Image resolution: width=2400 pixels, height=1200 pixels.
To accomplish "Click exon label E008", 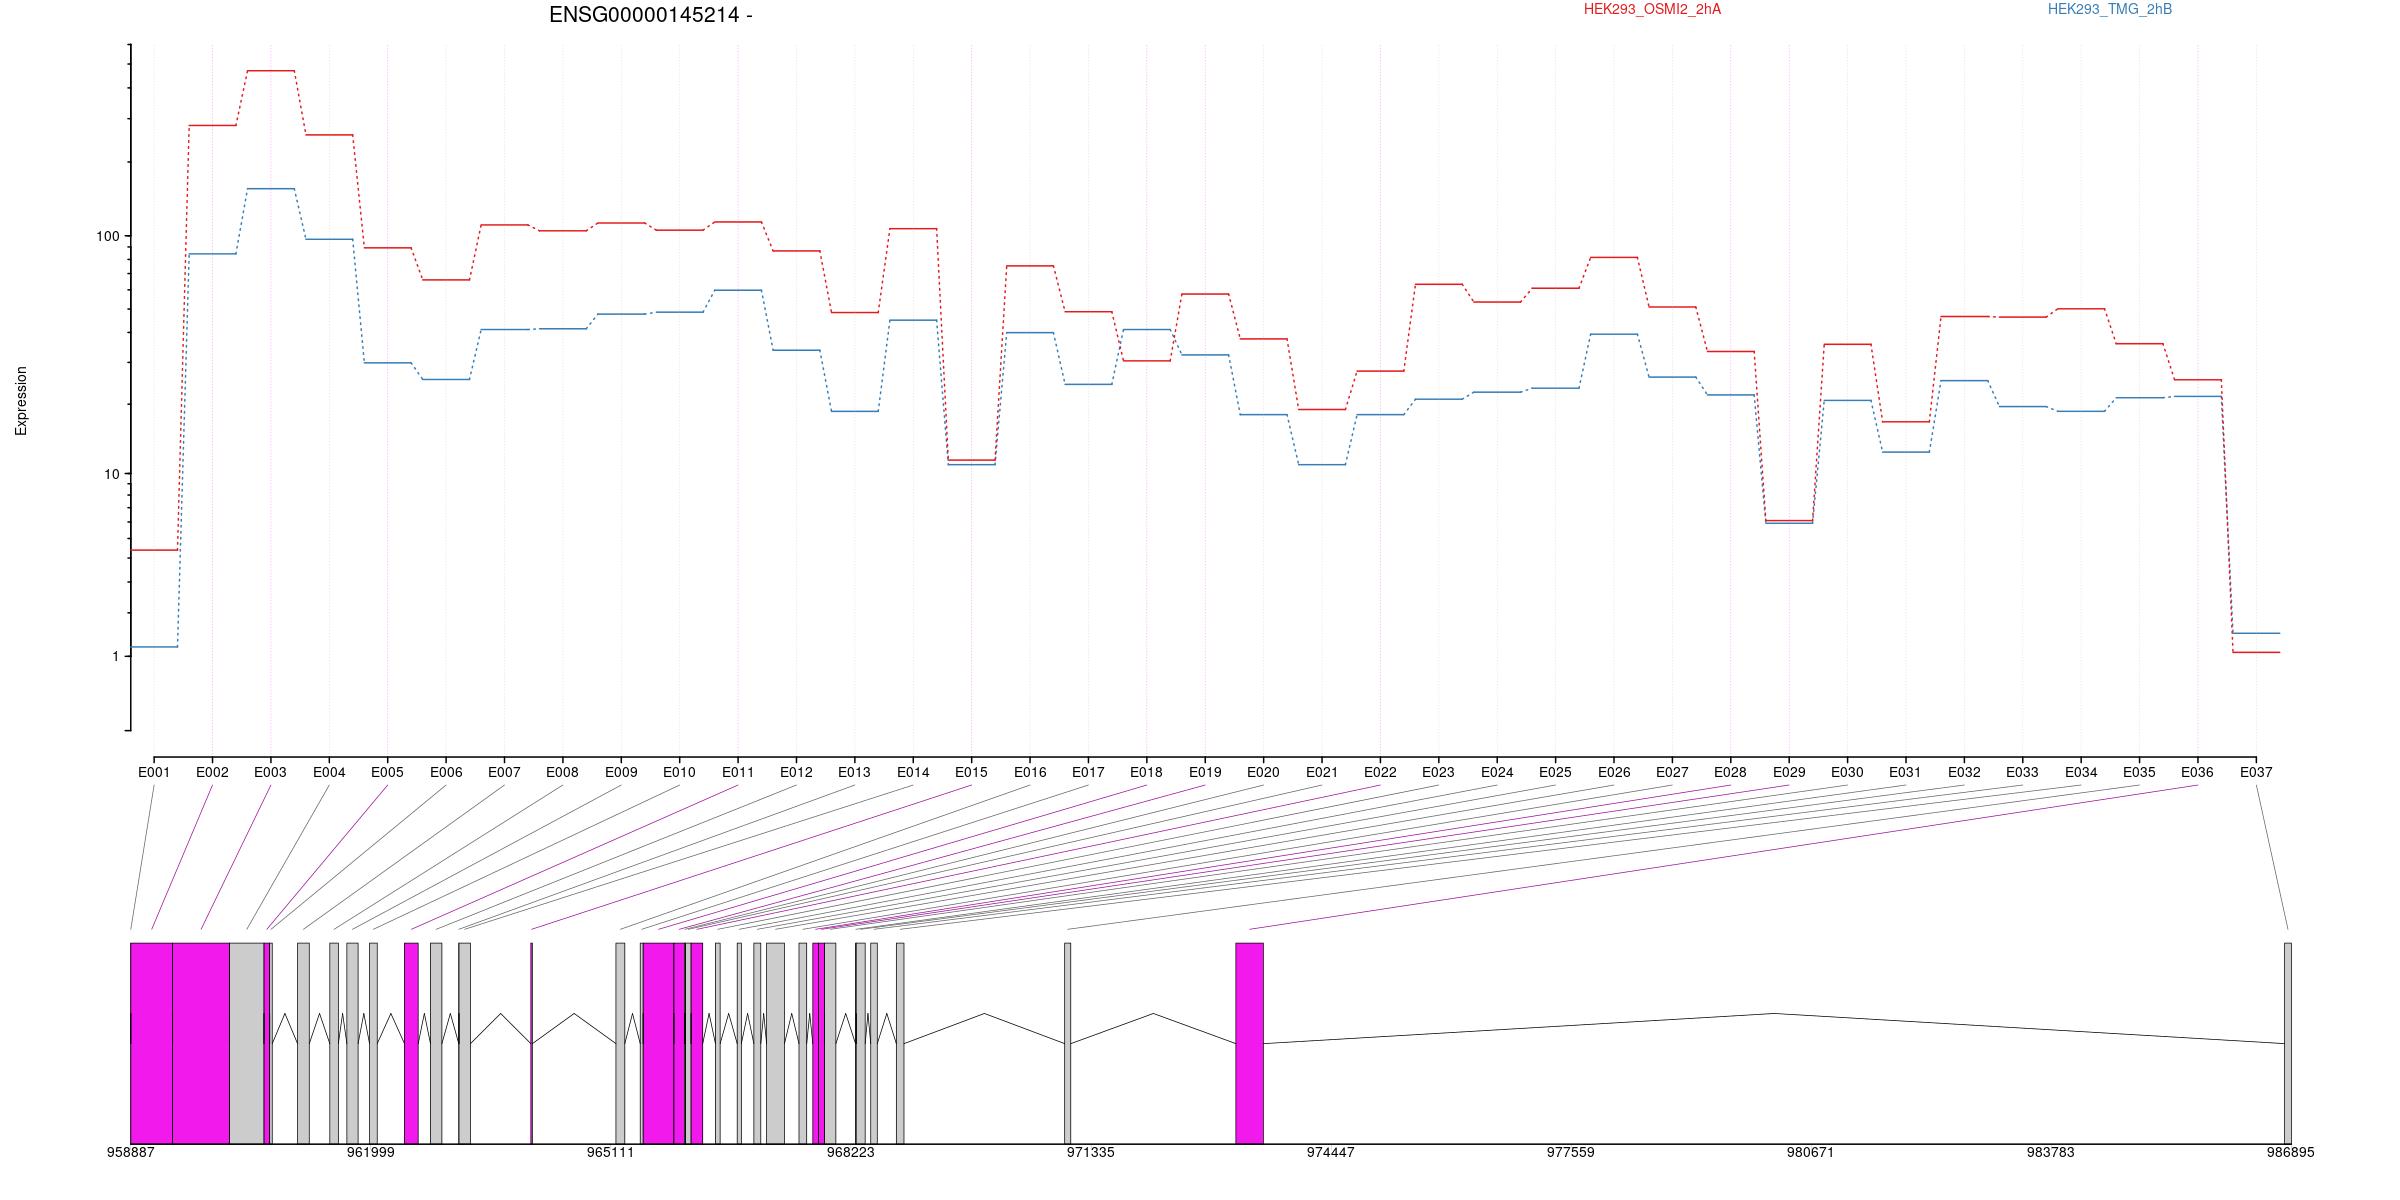I will click(x=562, y=772).
